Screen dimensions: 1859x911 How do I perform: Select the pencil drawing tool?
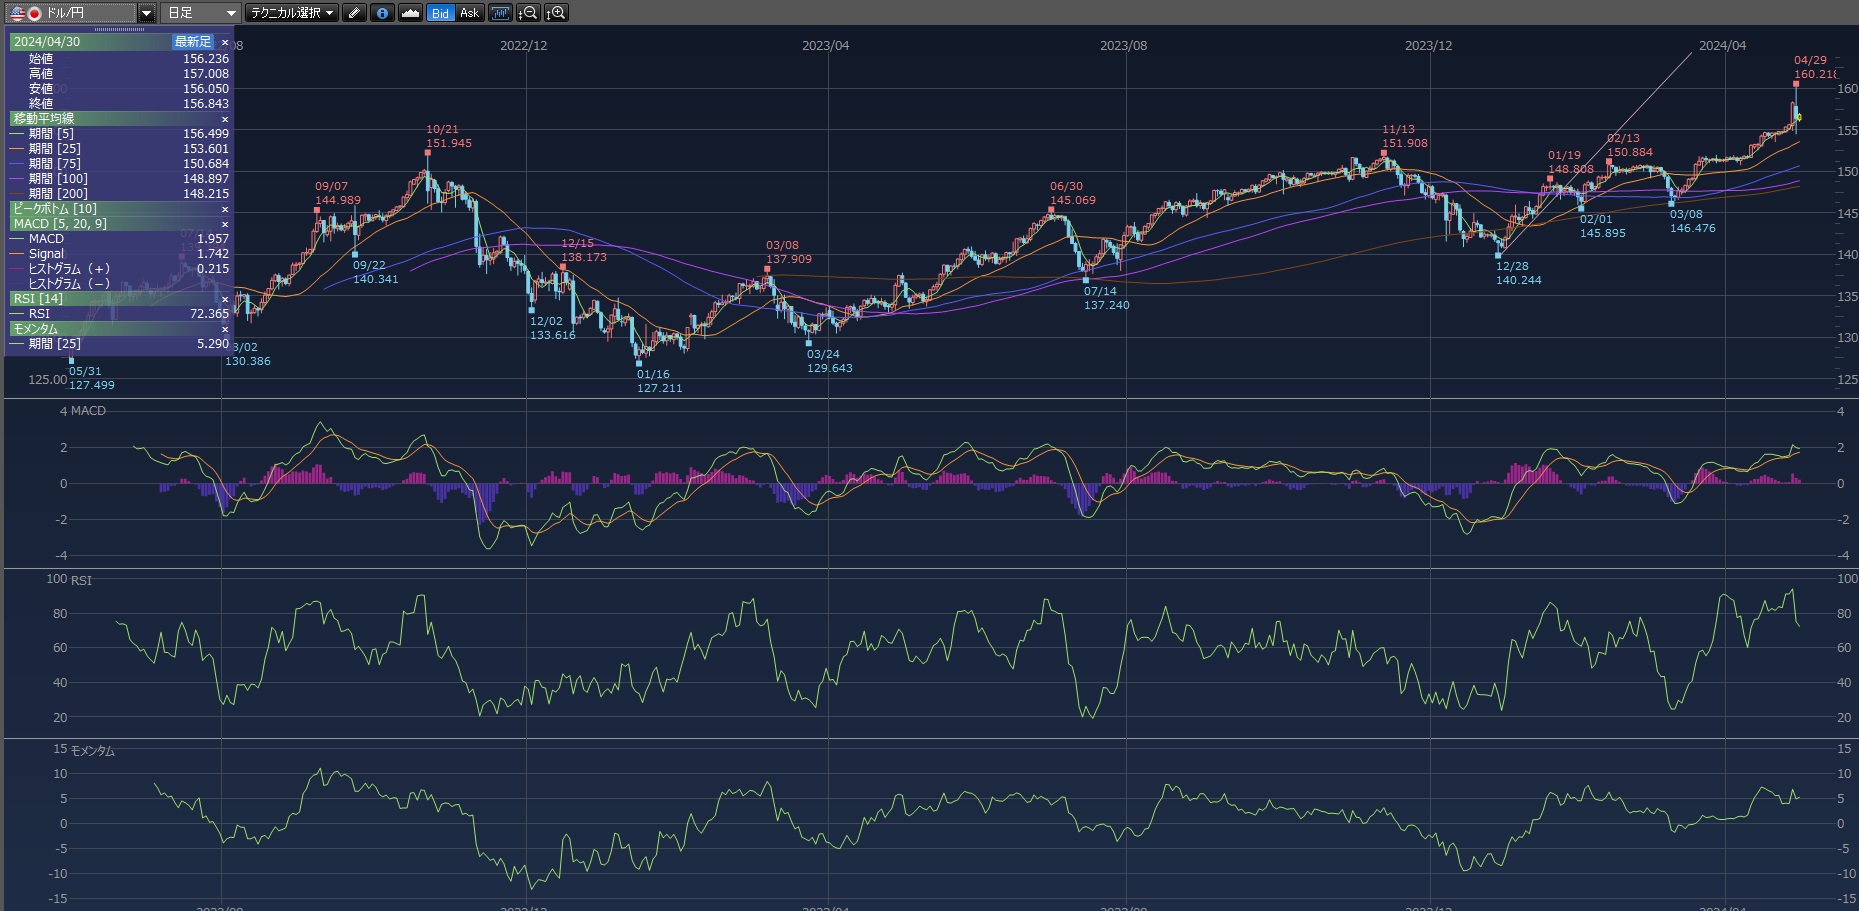coord(354,13)
